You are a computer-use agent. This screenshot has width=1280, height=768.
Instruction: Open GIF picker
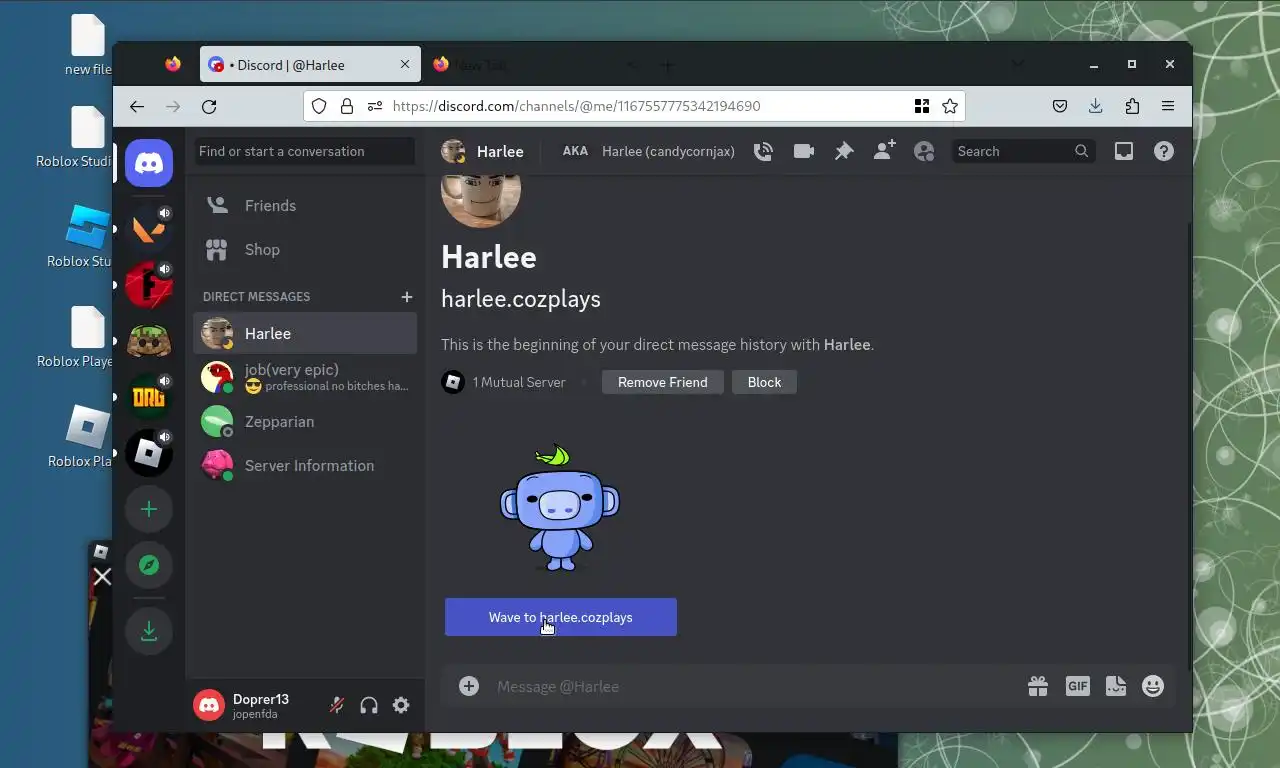1077,686
